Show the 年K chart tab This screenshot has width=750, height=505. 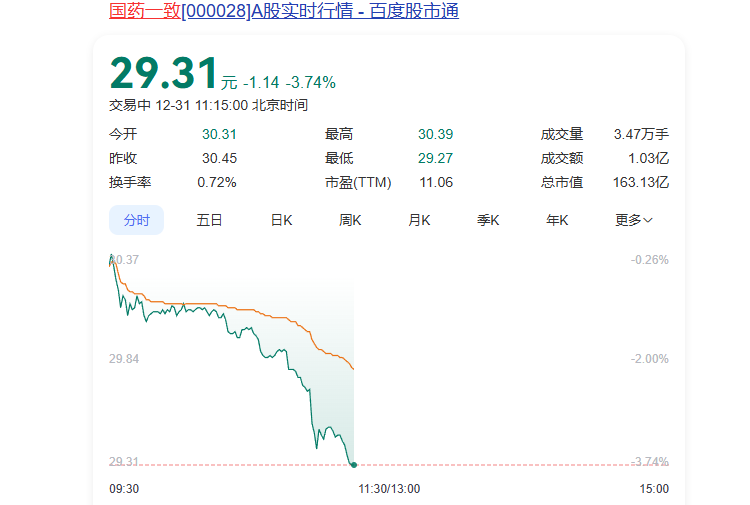point(557,220)
